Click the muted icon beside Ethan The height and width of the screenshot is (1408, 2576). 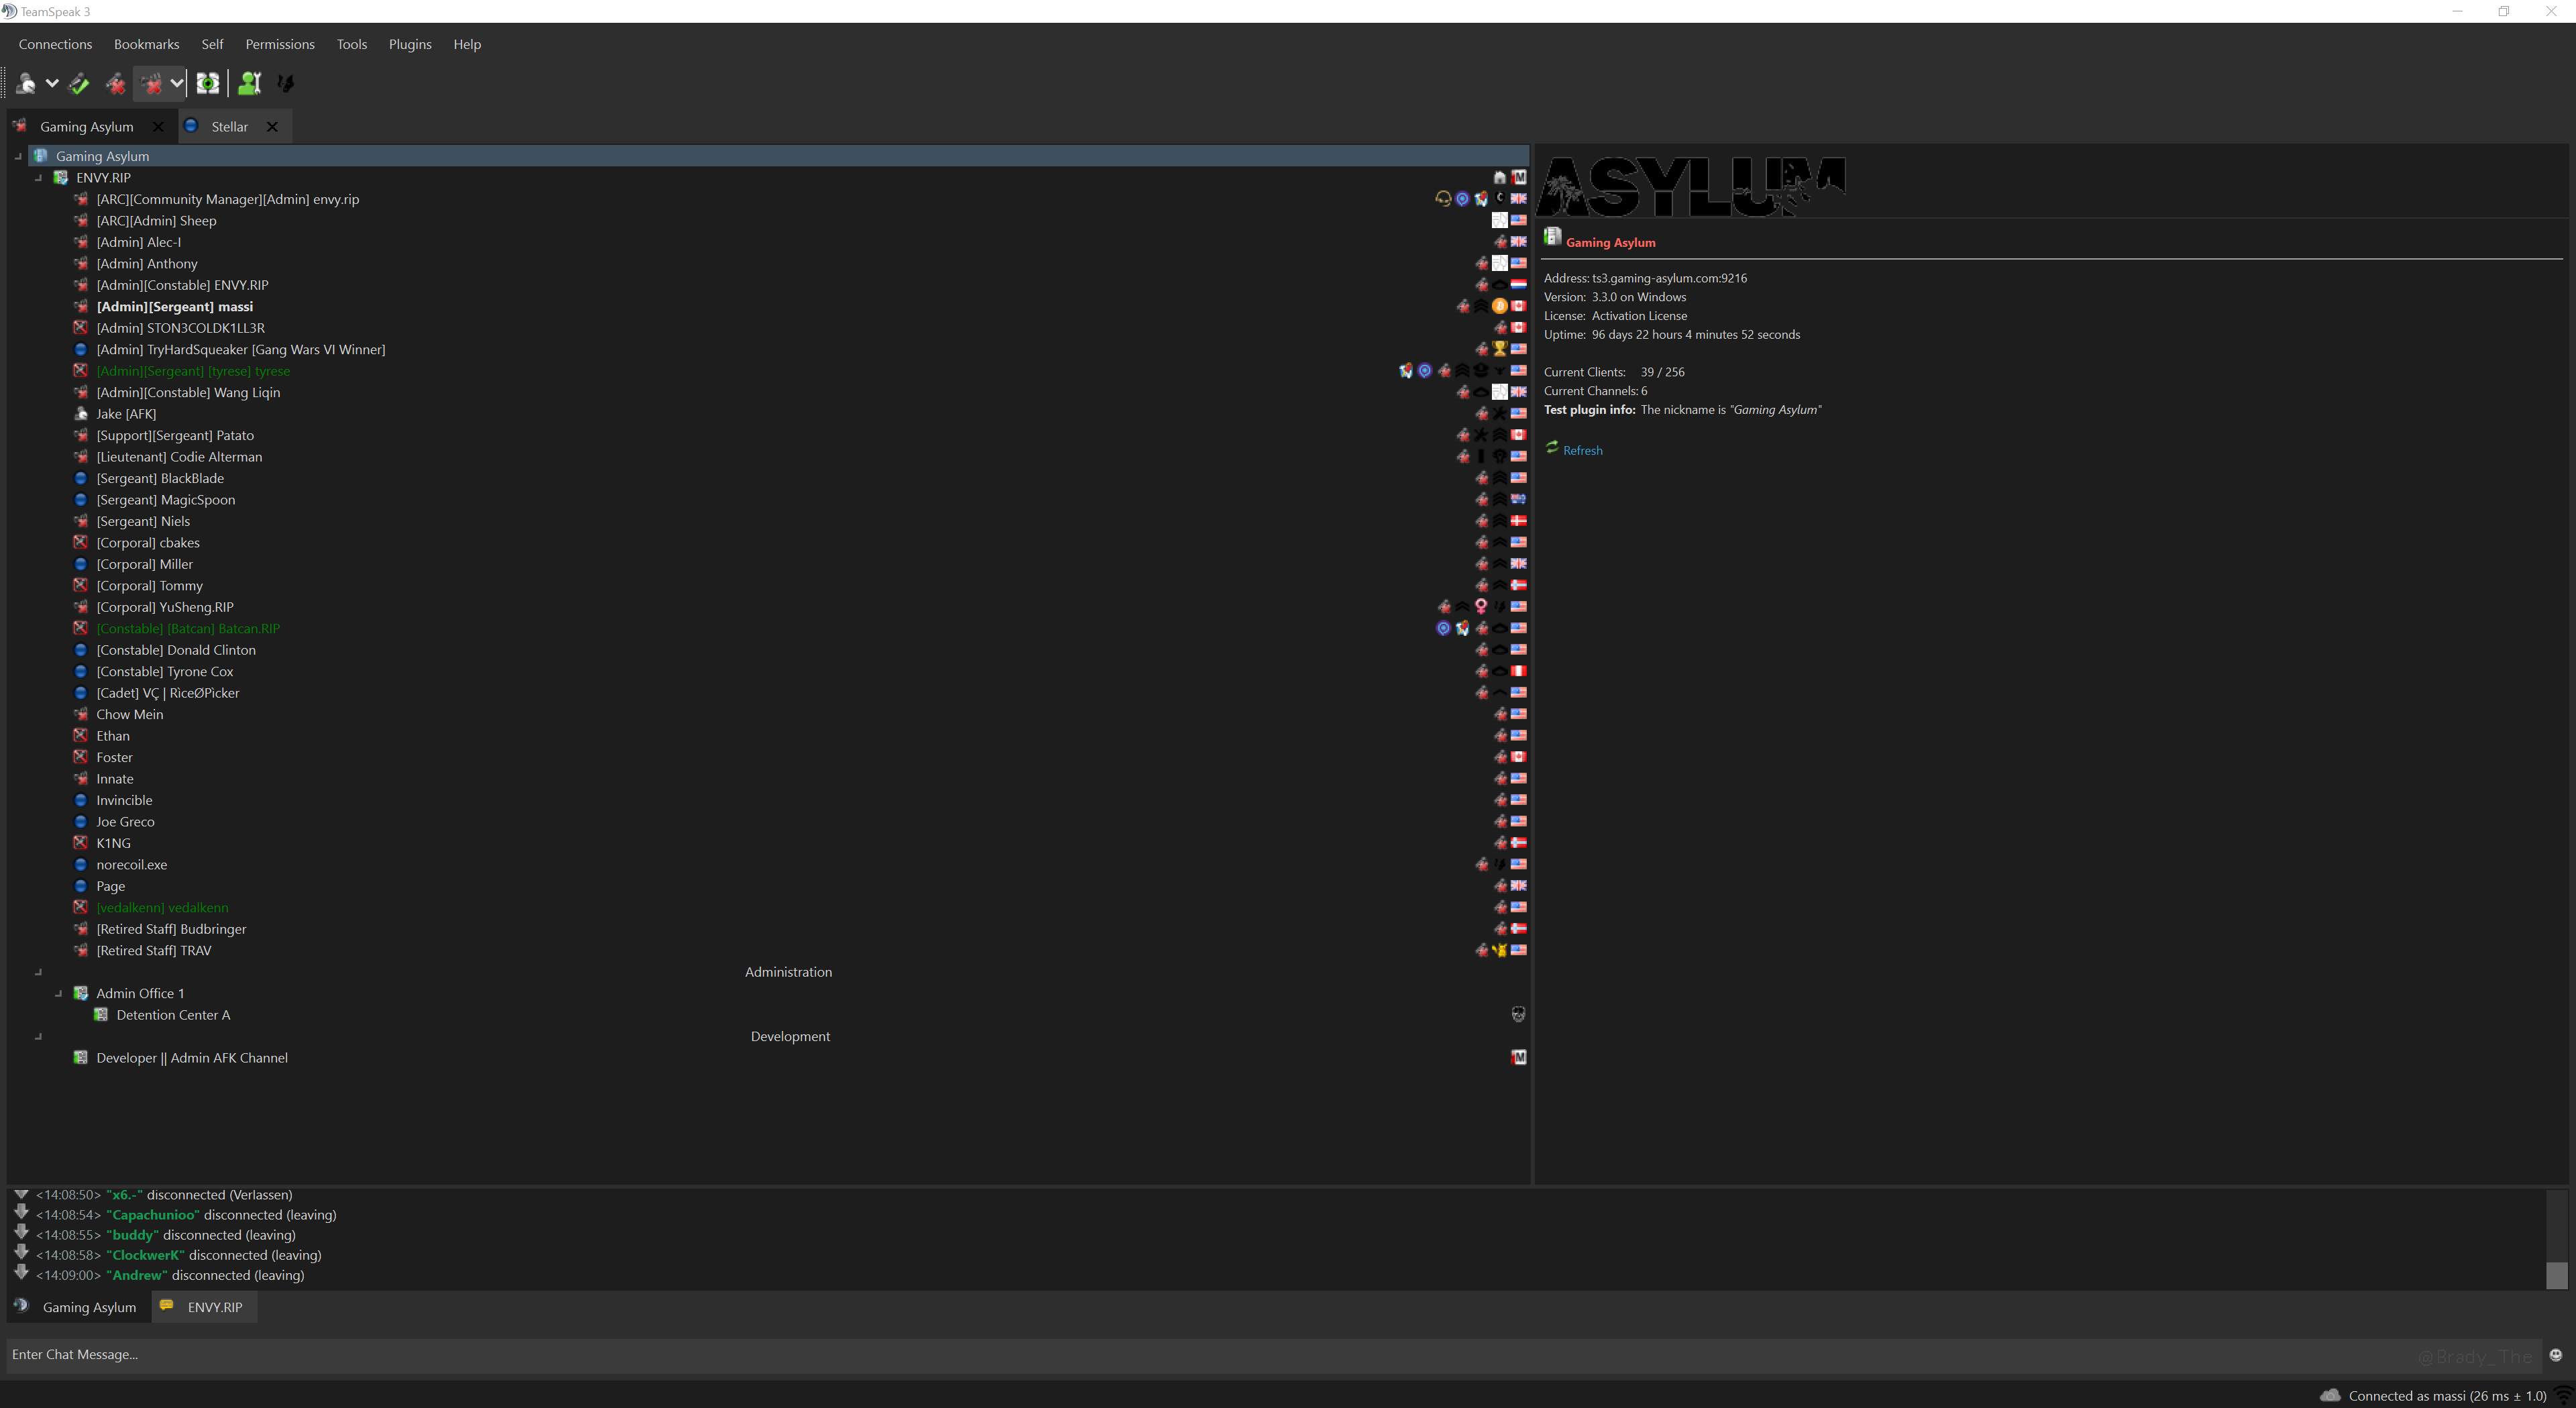tap(81, 735)
